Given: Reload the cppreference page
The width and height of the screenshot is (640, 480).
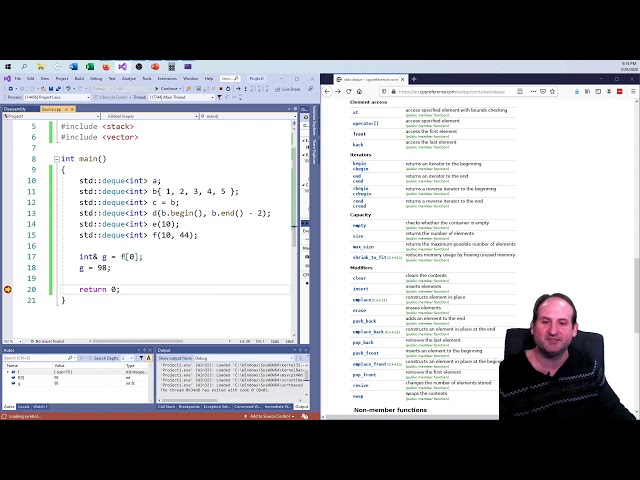Looking at the screenshot, I should (349, 91).
